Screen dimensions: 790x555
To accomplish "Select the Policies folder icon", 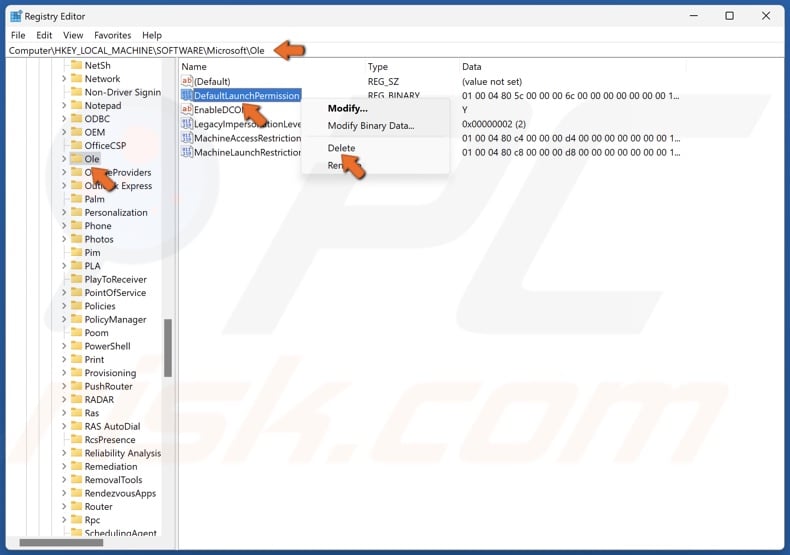I will coord(77,306).
